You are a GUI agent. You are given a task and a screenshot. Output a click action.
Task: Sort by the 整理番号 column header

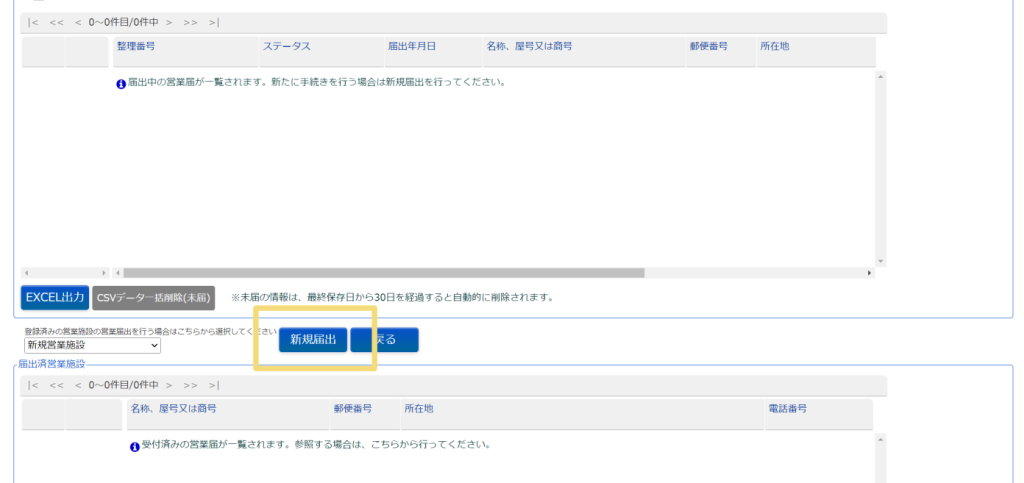pyautogui.click(x=136, y=47)
